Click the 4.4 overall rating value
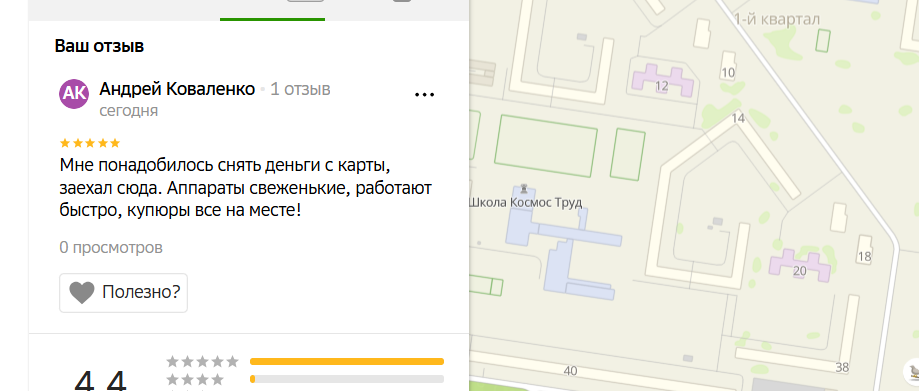Viewport: 919px width, 391px height. [100, 381]
